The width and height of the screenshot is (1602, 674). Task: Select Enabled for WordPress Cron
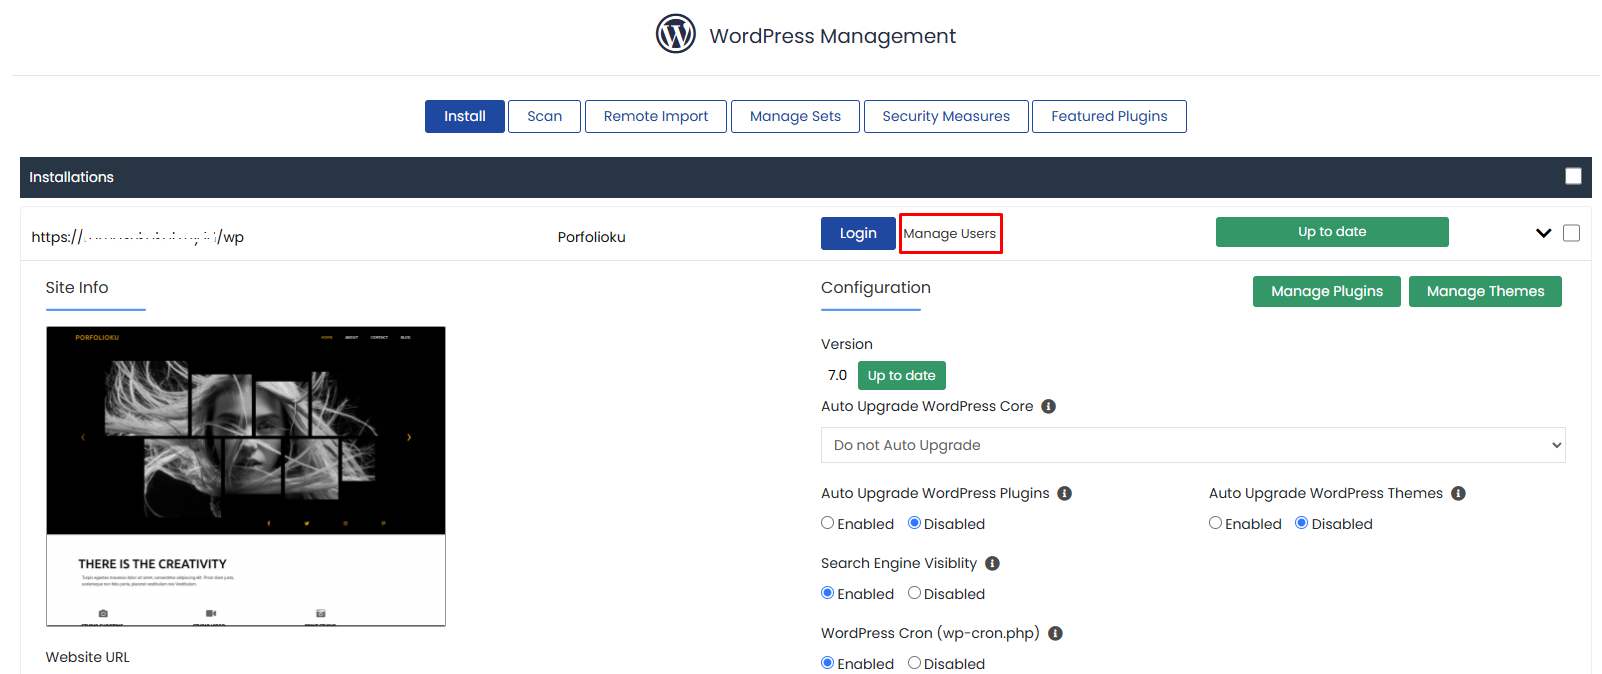click(x=827, y=663)
